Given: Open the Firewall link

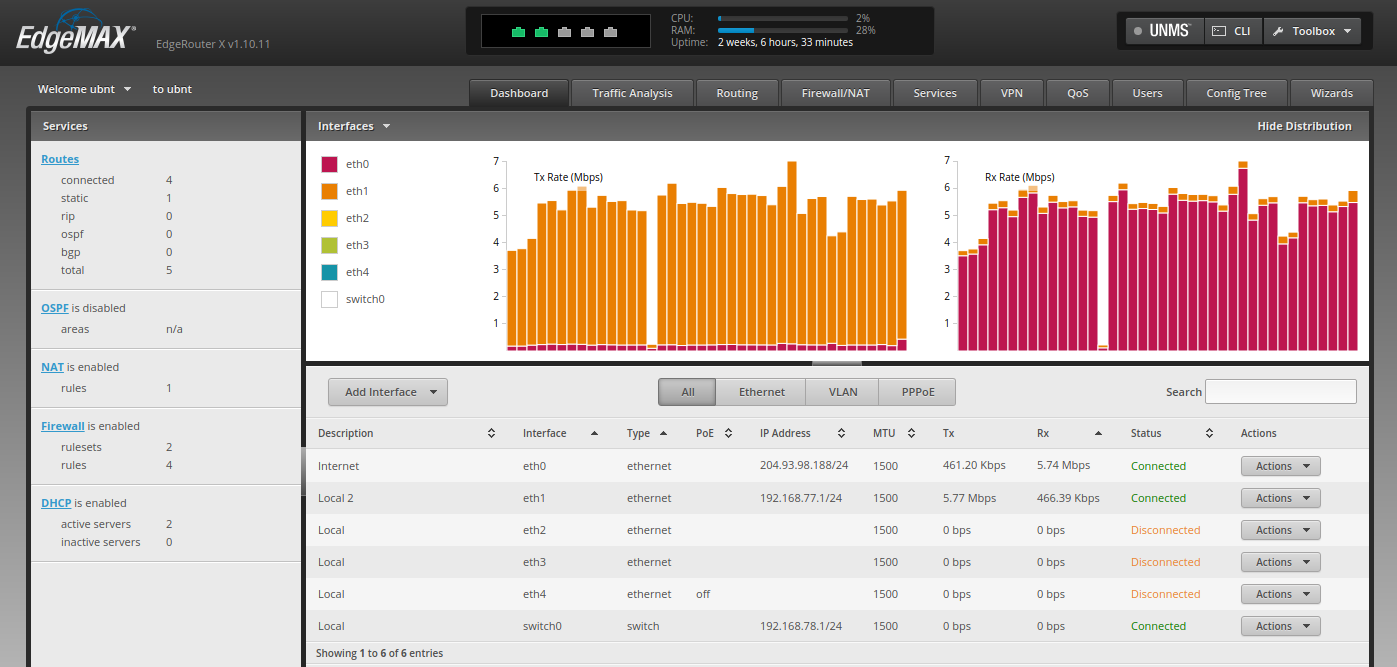Looking at the screenshot, I should pos(63,426).
